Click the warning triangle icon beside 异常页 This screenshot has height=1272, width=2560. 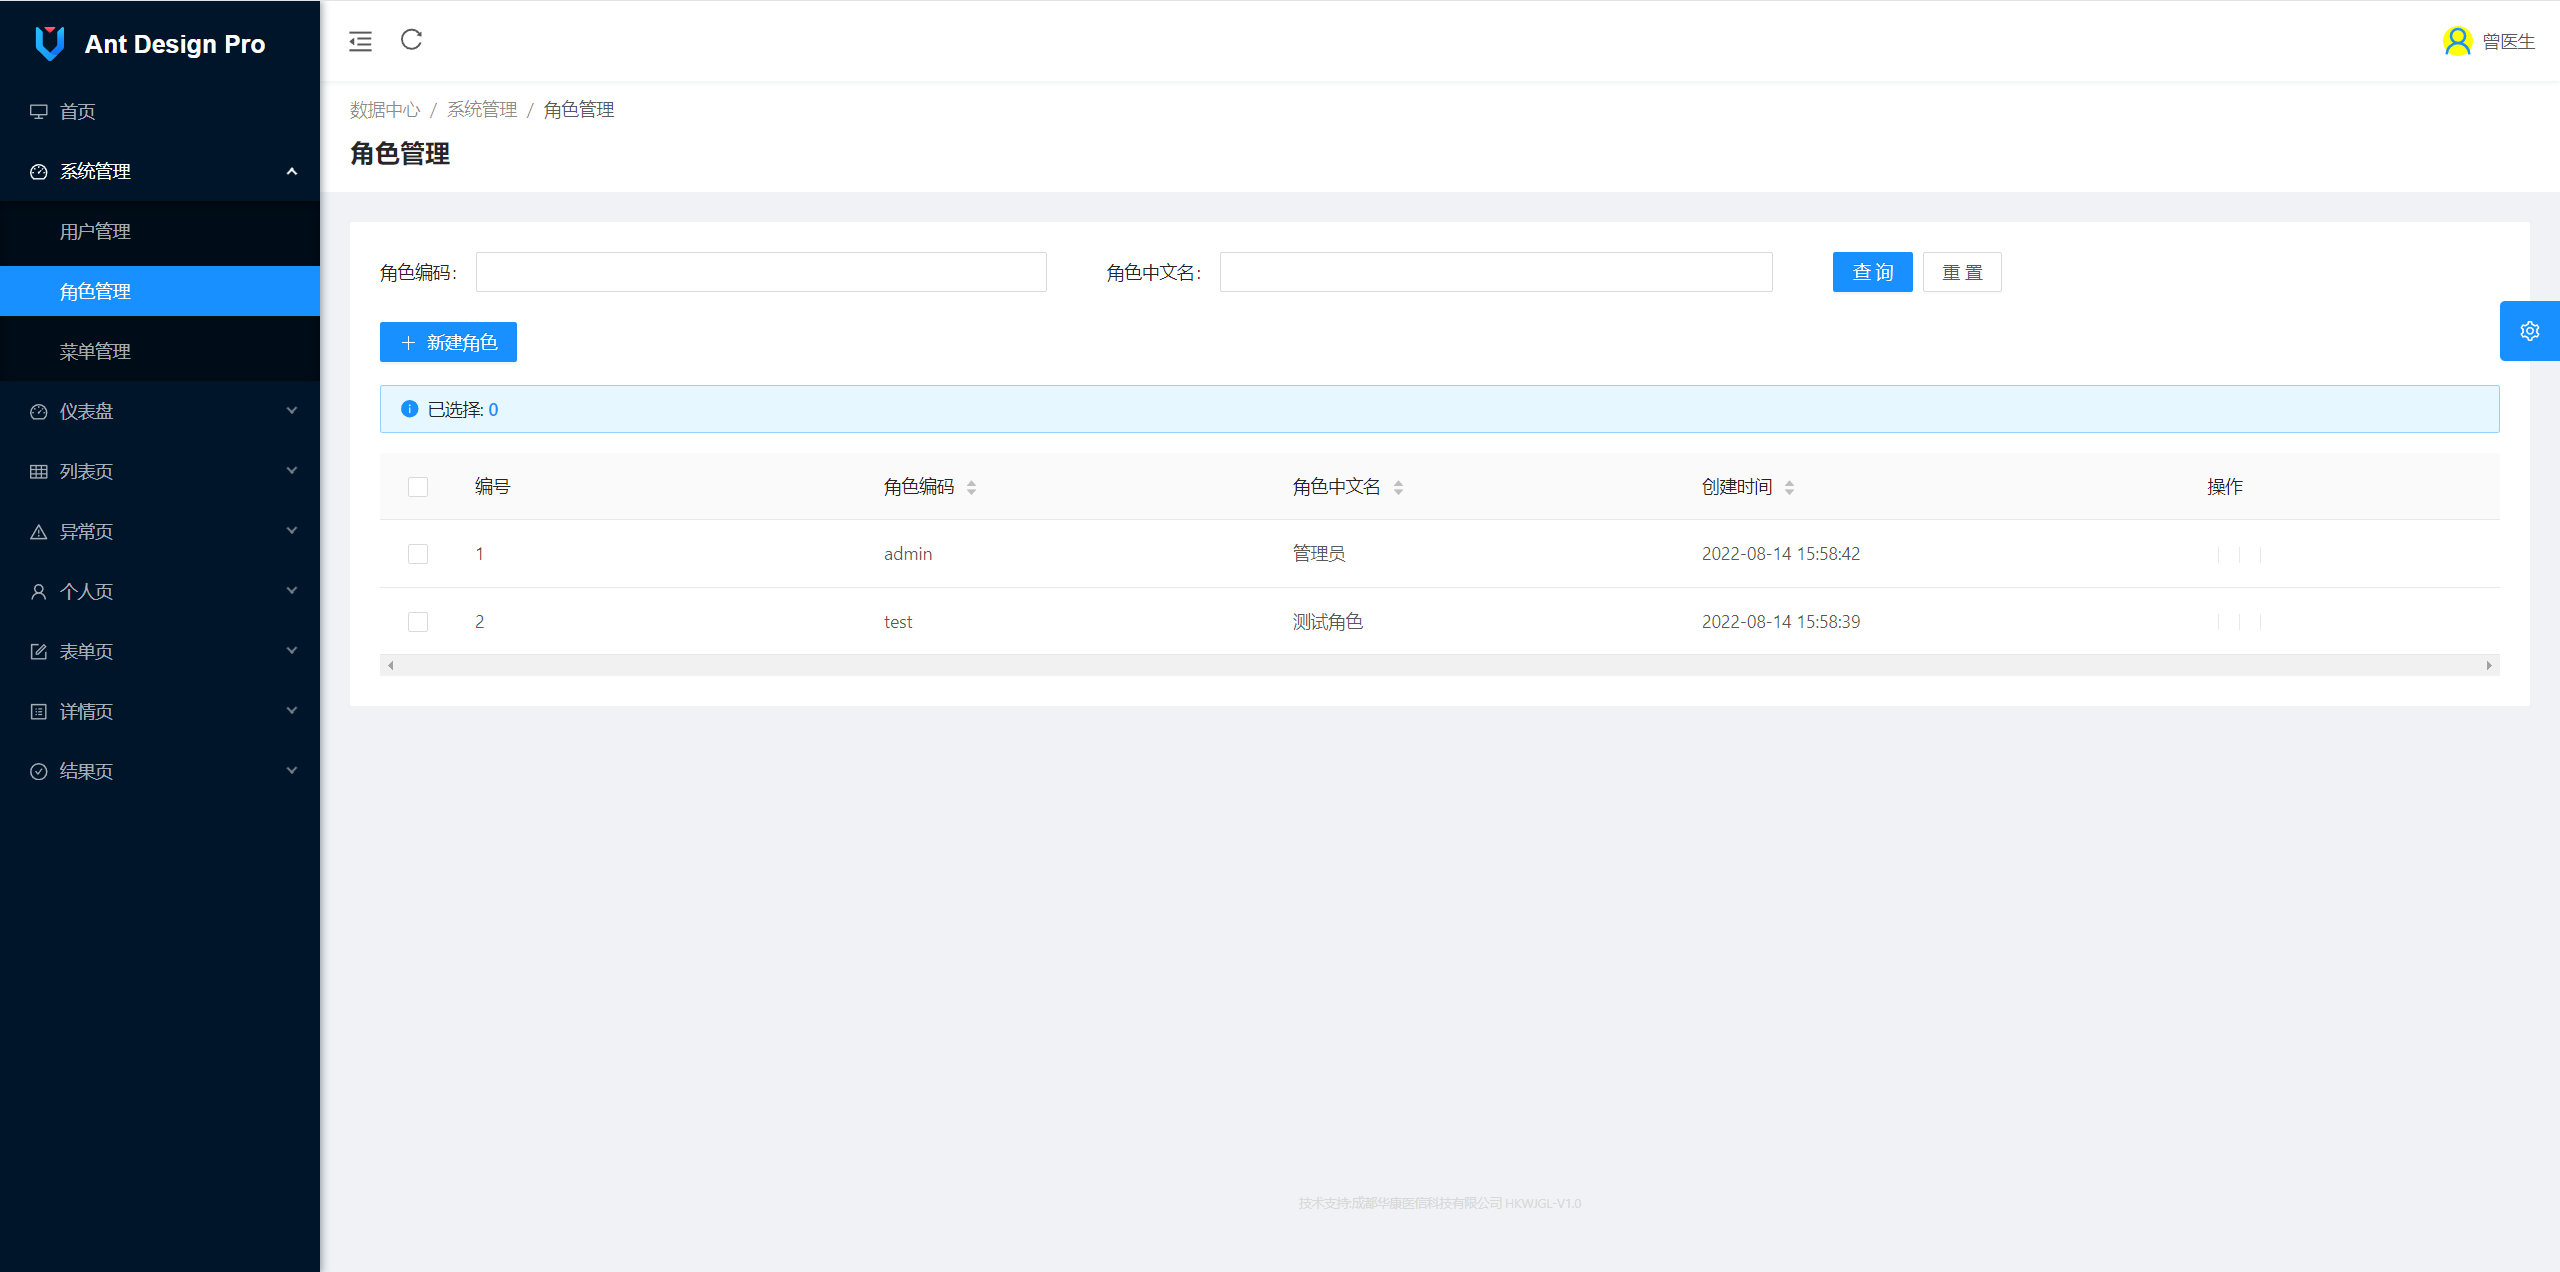click(39, 531)
